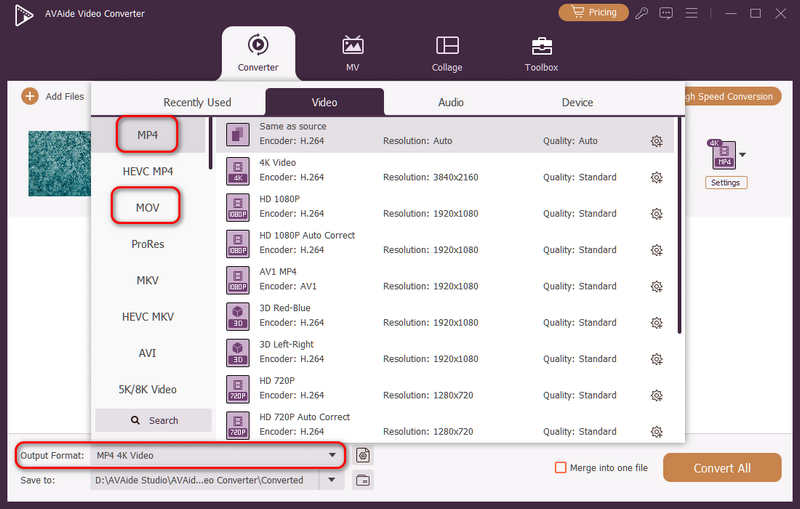
Task: Open the hamburger menu icon in title bar
Action: pos(691,13)
